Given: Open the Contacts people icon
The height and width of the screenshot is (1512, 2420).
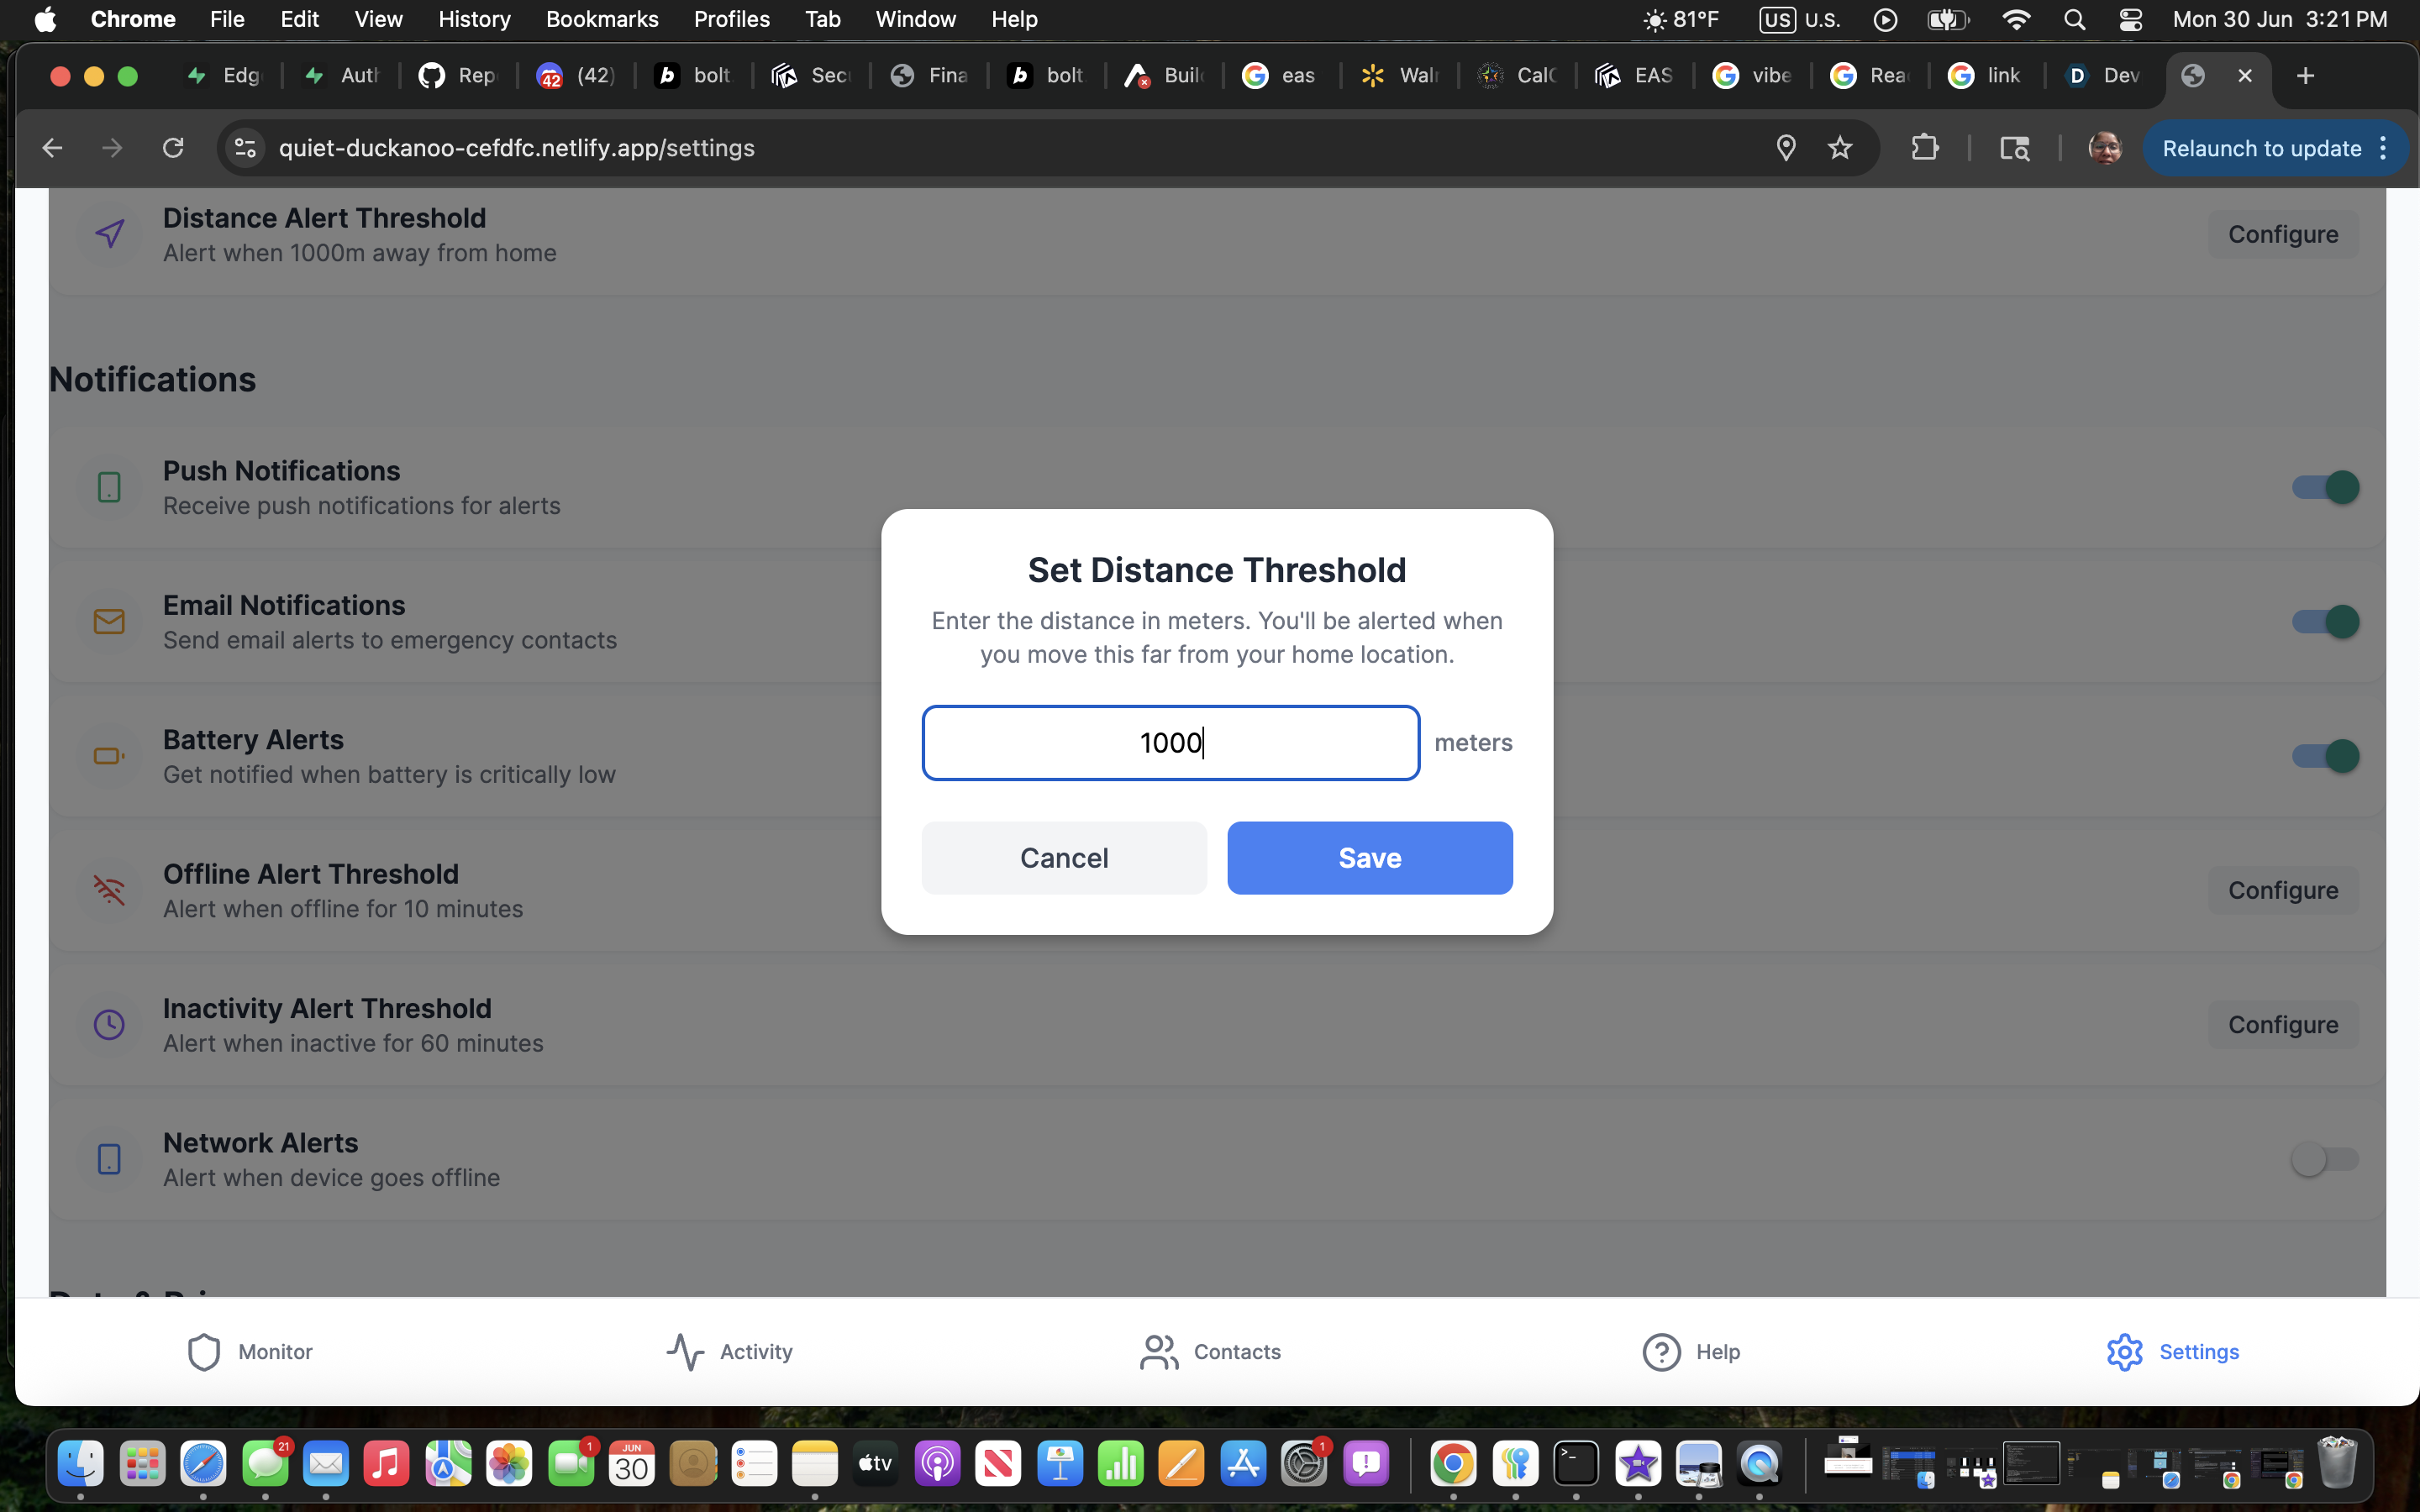Looking at the screenshot, I should tap(1159, 1352).
